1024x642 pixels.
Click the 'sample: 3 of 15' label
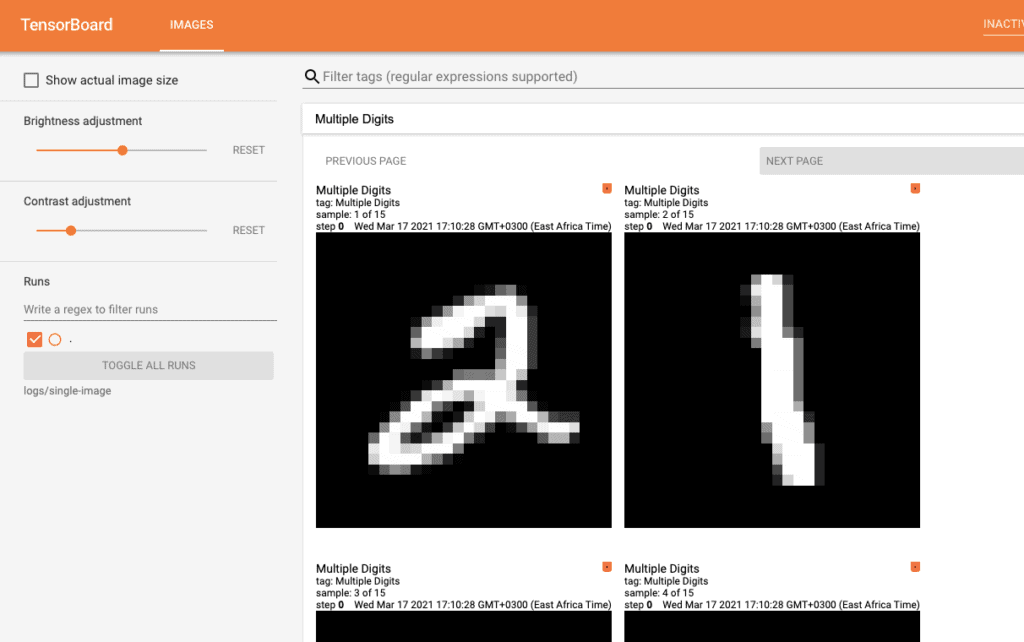351,593
